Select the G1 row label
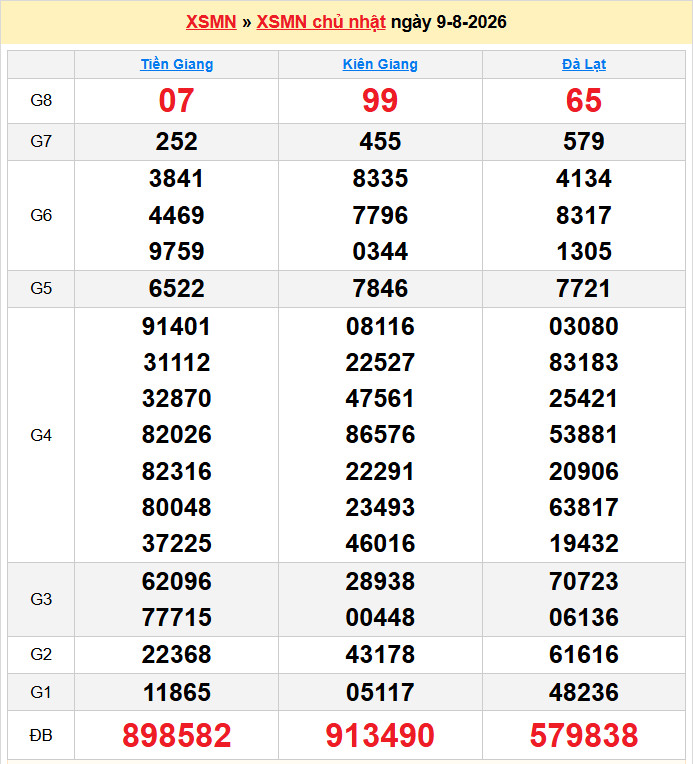 point(41,692)
